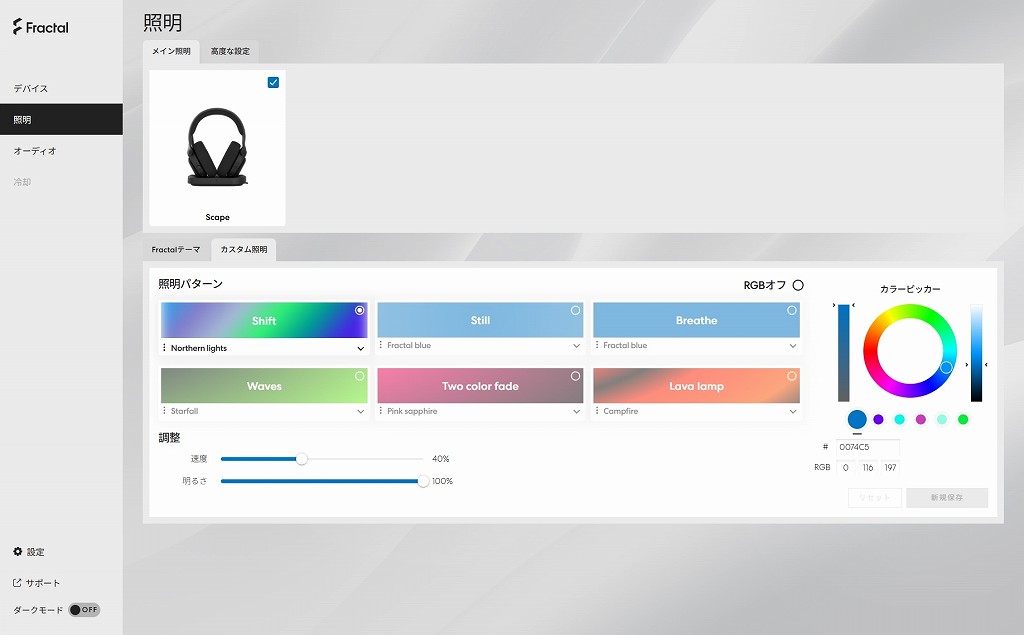1024x635 pixels.
Task: Switch to the Fractalテーマ tab
Action: pyautogui.click(x=176, y=250)
